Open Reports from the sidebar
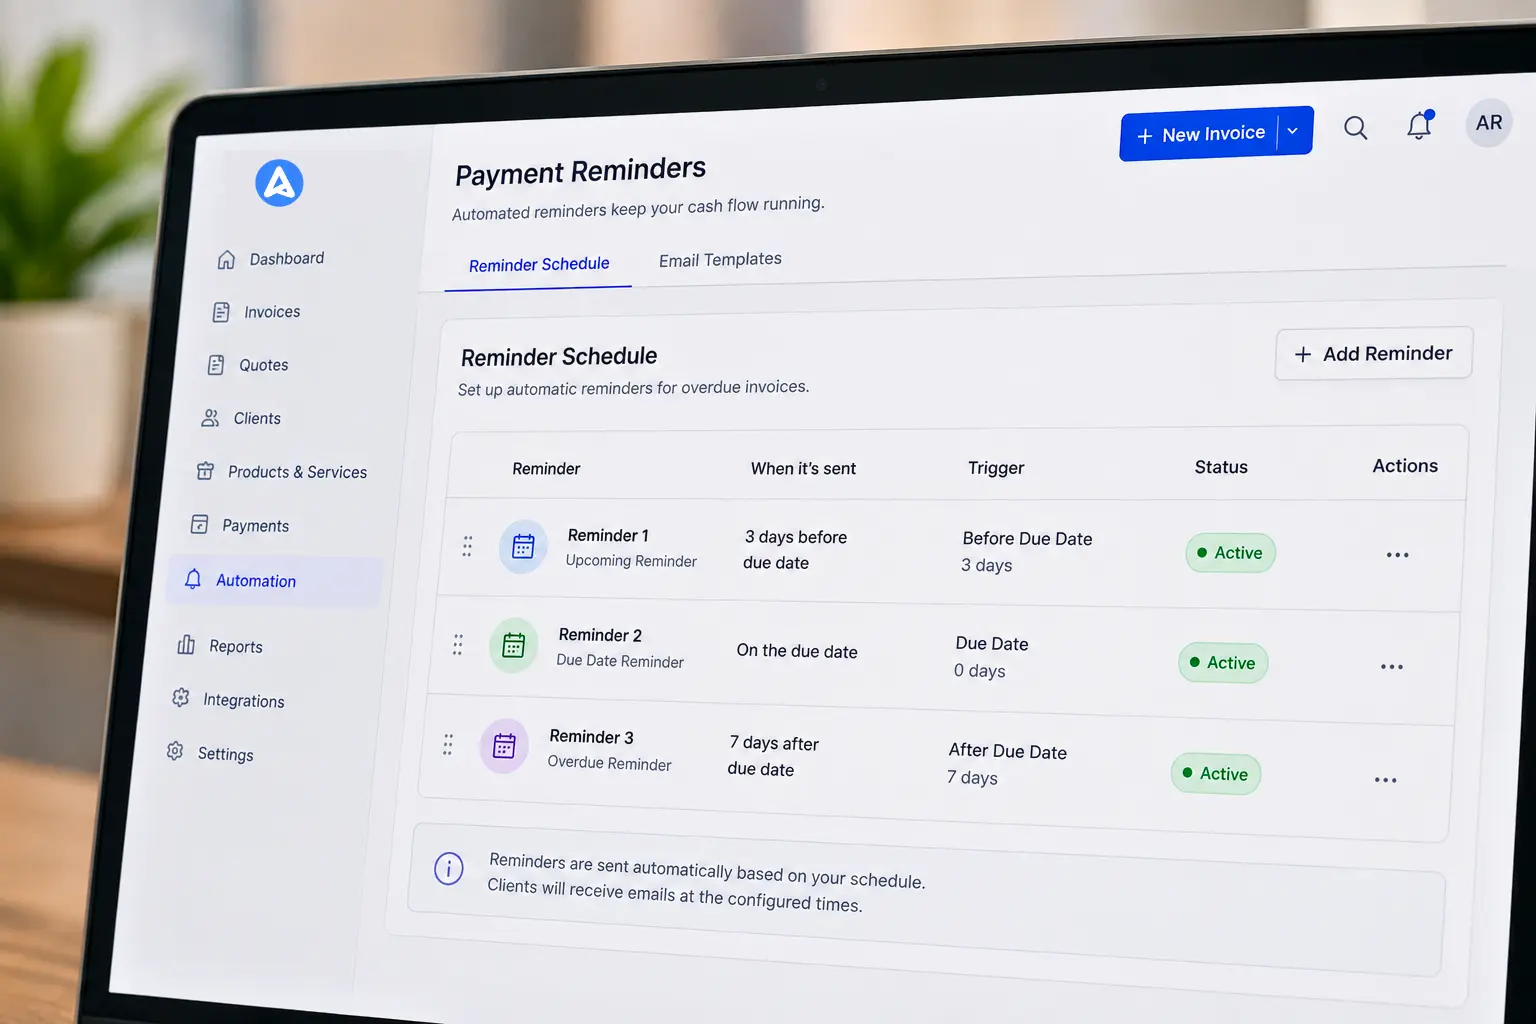 (x=235, y=647)
